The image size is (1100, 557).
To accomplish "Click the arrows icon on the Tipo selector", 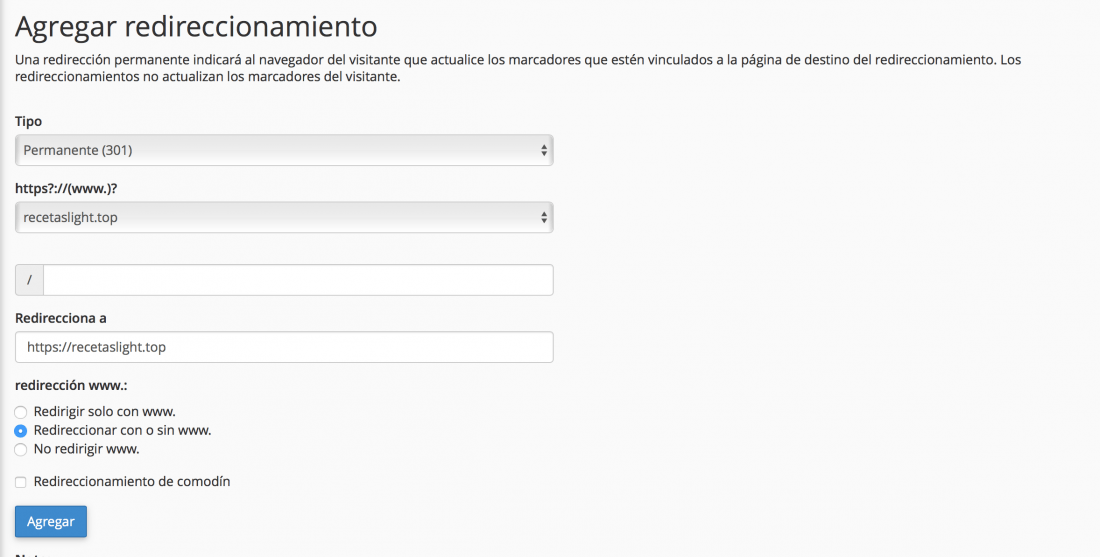I will [x=544, y=150].
